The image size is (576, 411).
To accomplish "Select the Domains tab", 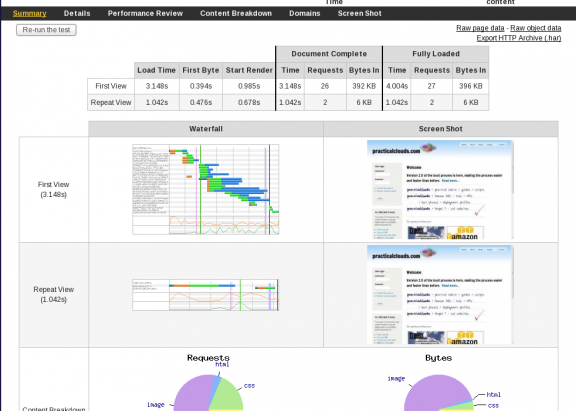I will click(305, 14).
